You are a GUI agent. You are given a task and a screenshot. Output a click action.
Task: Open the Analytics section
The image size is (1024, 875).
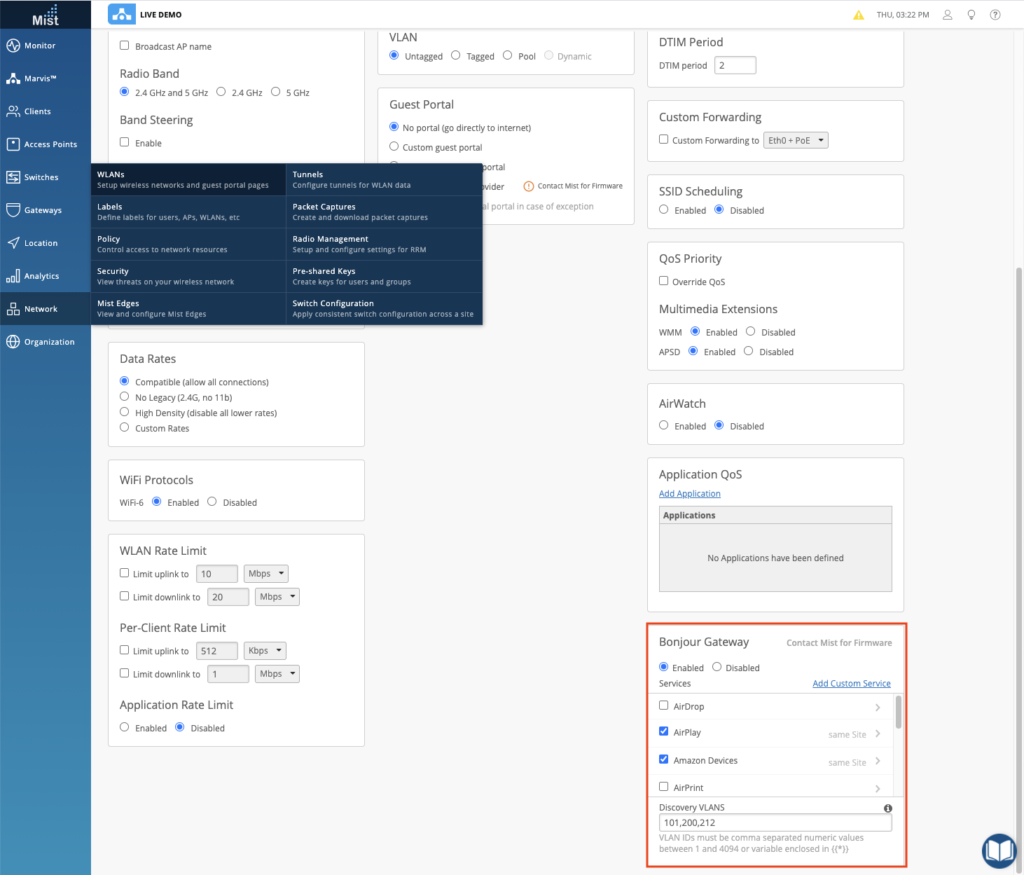point(45,275)
